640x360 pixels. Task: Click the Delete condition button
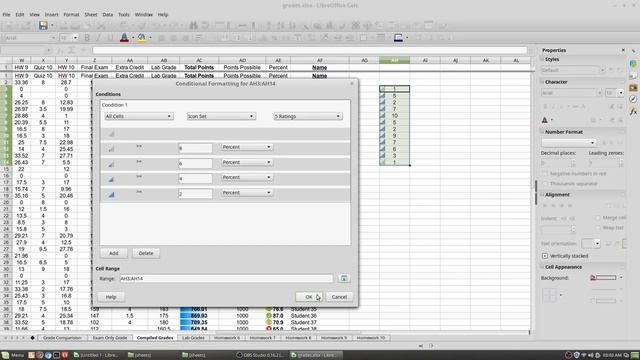[x=146, y=253]
